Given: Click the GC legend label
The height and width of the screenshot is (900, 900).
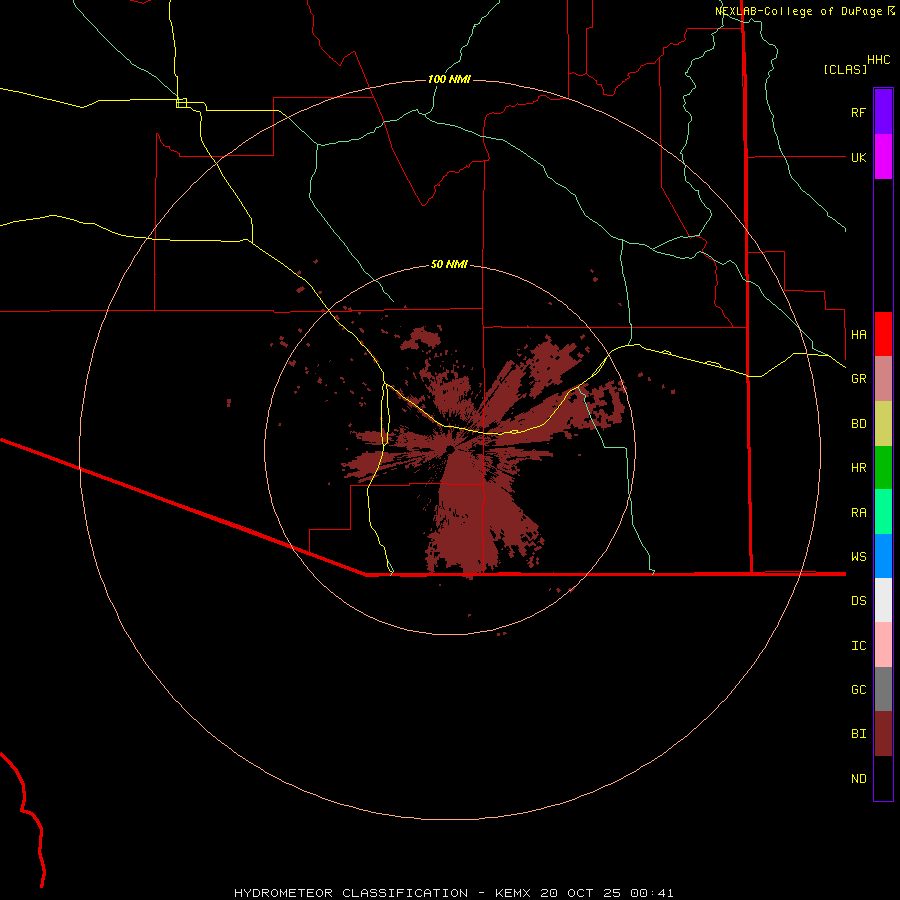Looking at the screenshot, I should (858, 690).
